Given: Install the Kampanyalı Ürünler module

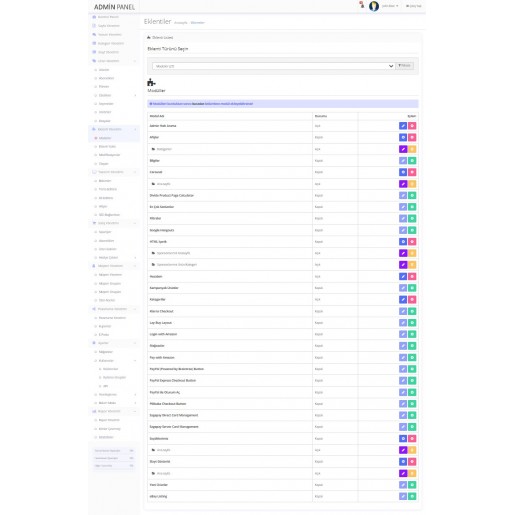Looking at the screenshot, I should click(x=412, y=288).
